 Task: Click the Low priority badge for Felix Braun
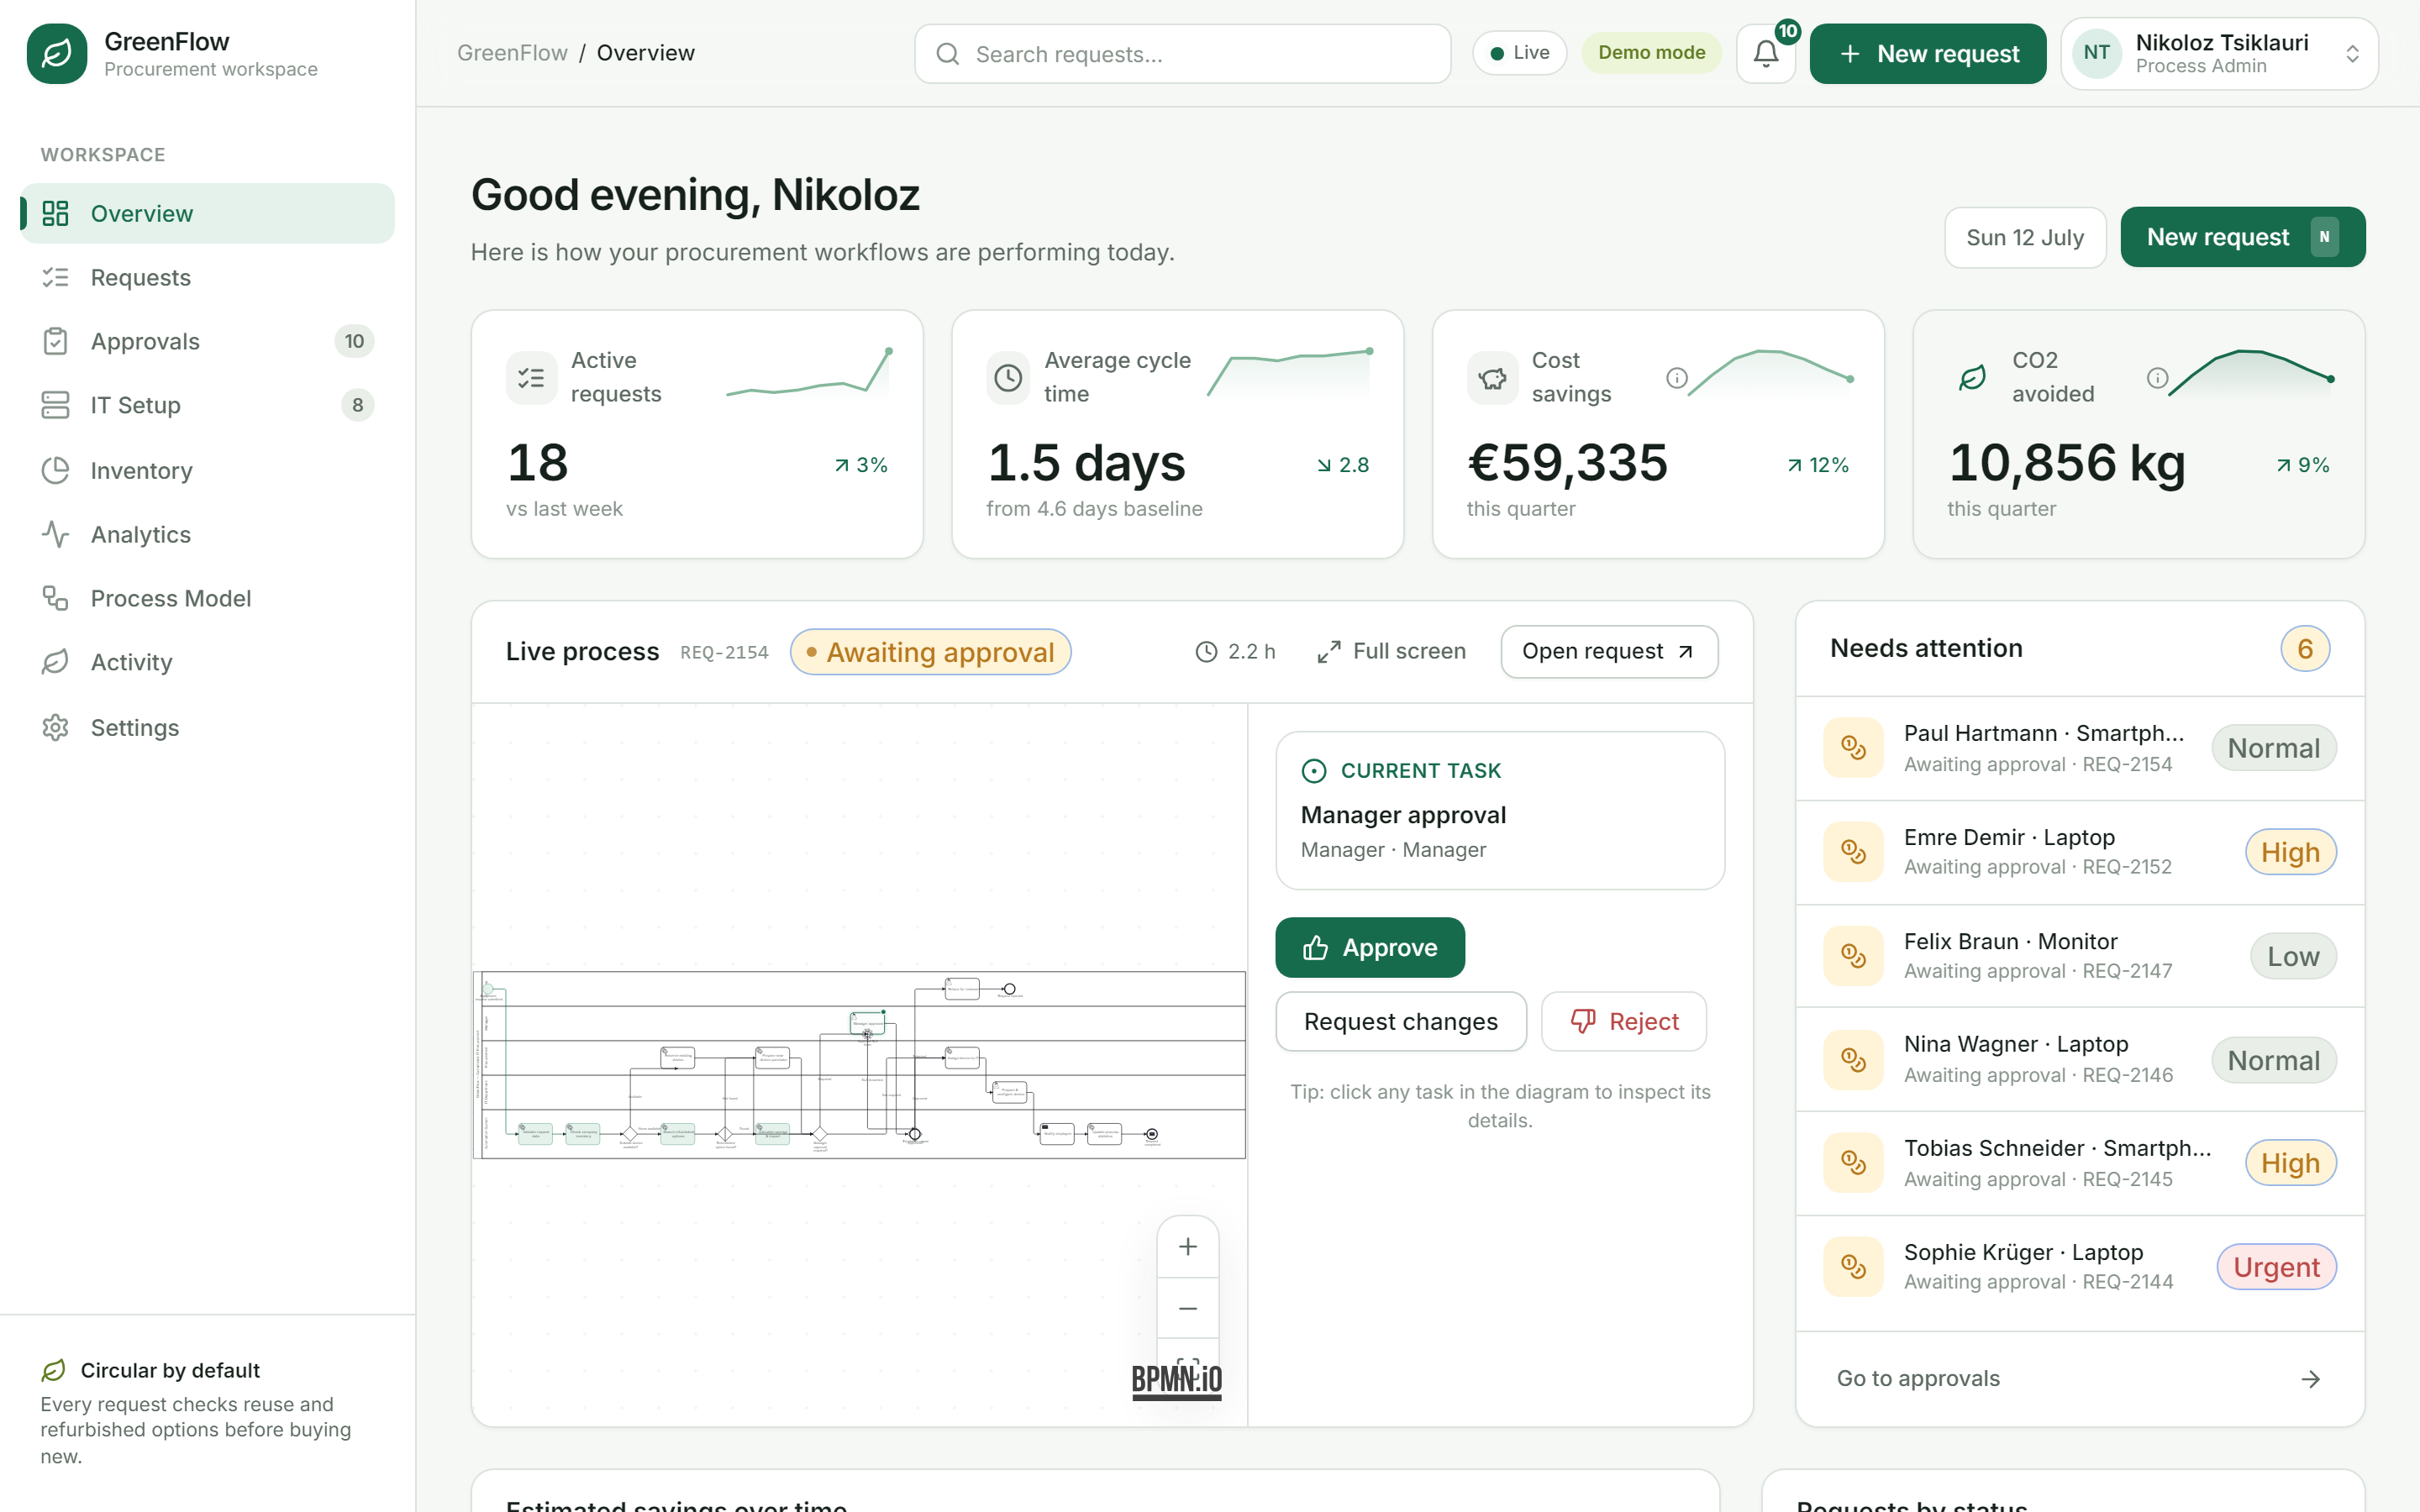(2292, 956)
